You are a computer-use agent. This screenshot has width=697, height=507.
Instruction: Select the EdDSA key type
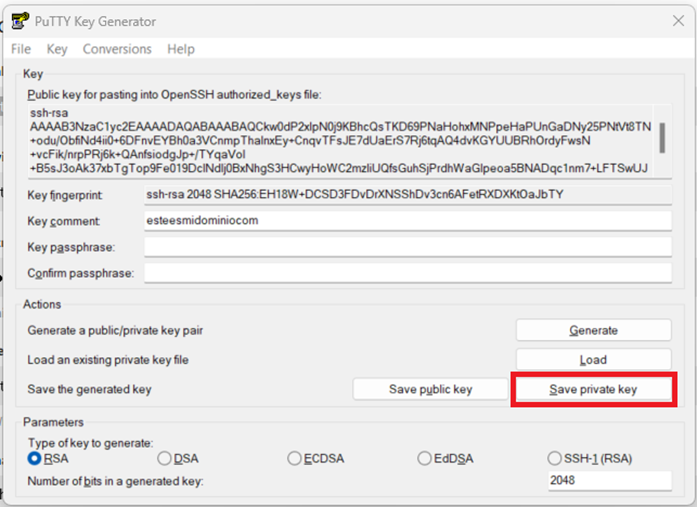[x=425, y=459]
